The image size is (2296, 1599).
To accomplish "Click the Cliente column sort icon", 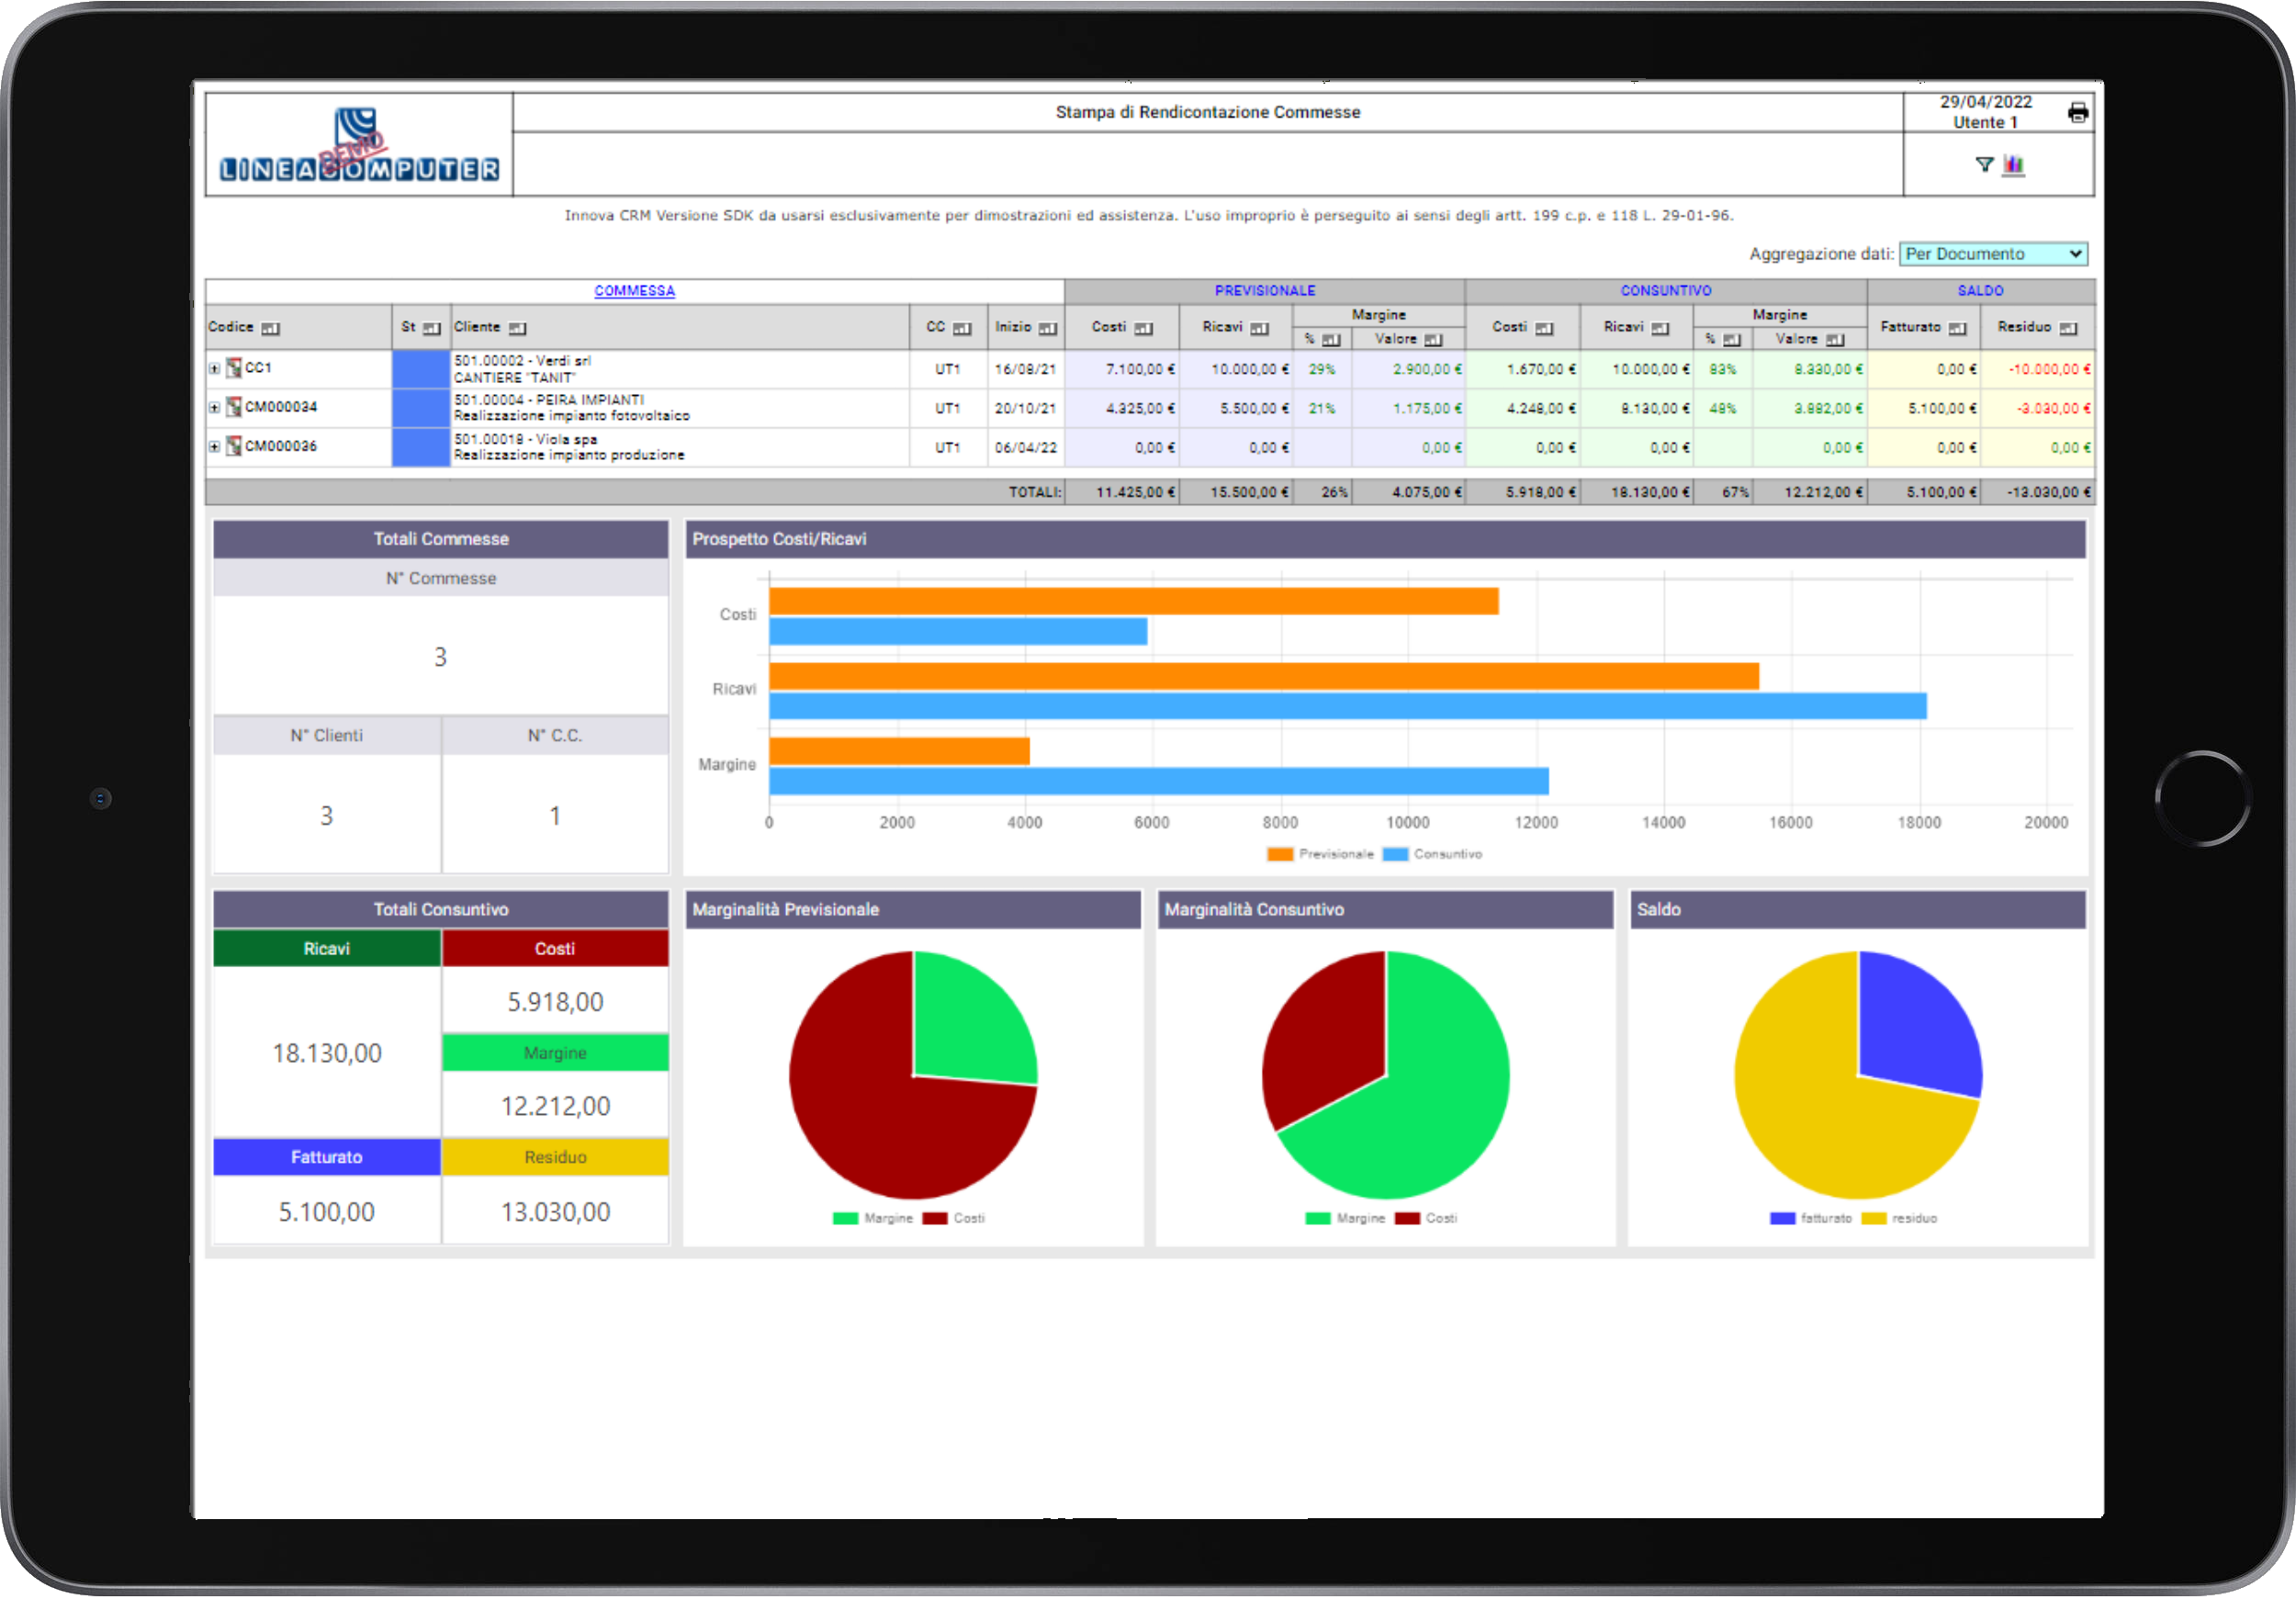I will [517, 328].
